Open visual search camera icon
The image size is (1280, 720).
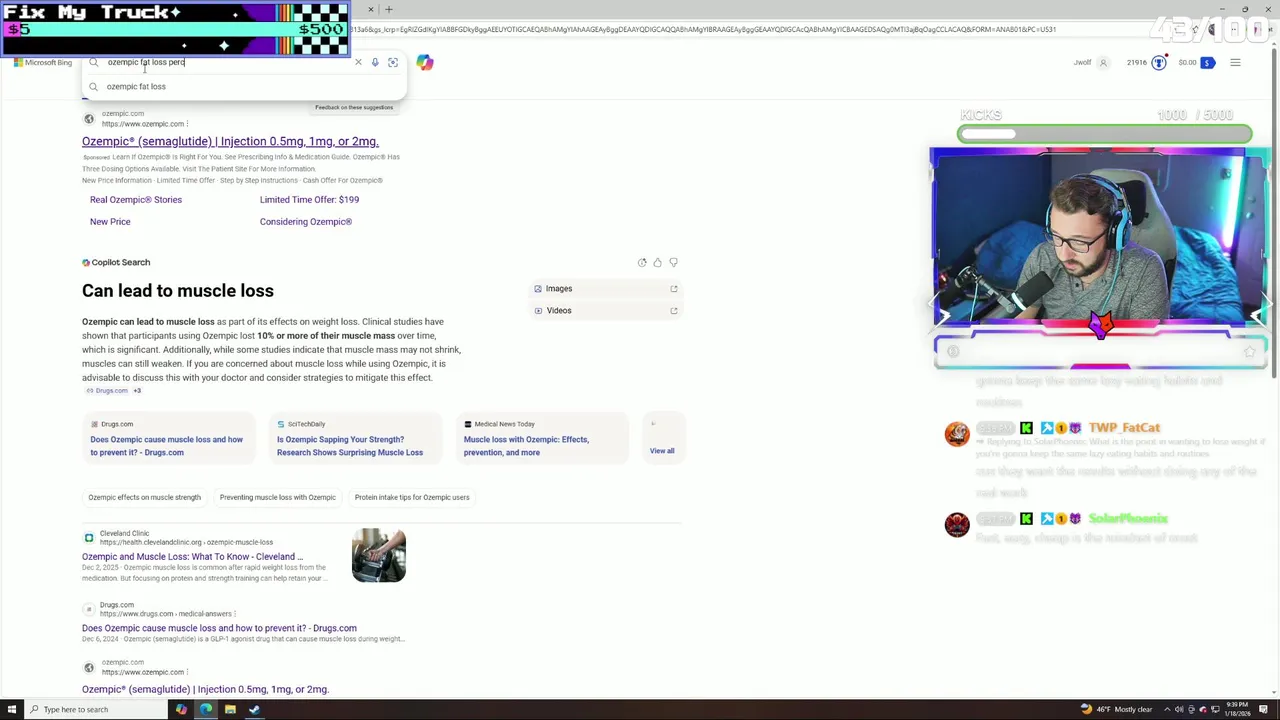pos(393,62)
